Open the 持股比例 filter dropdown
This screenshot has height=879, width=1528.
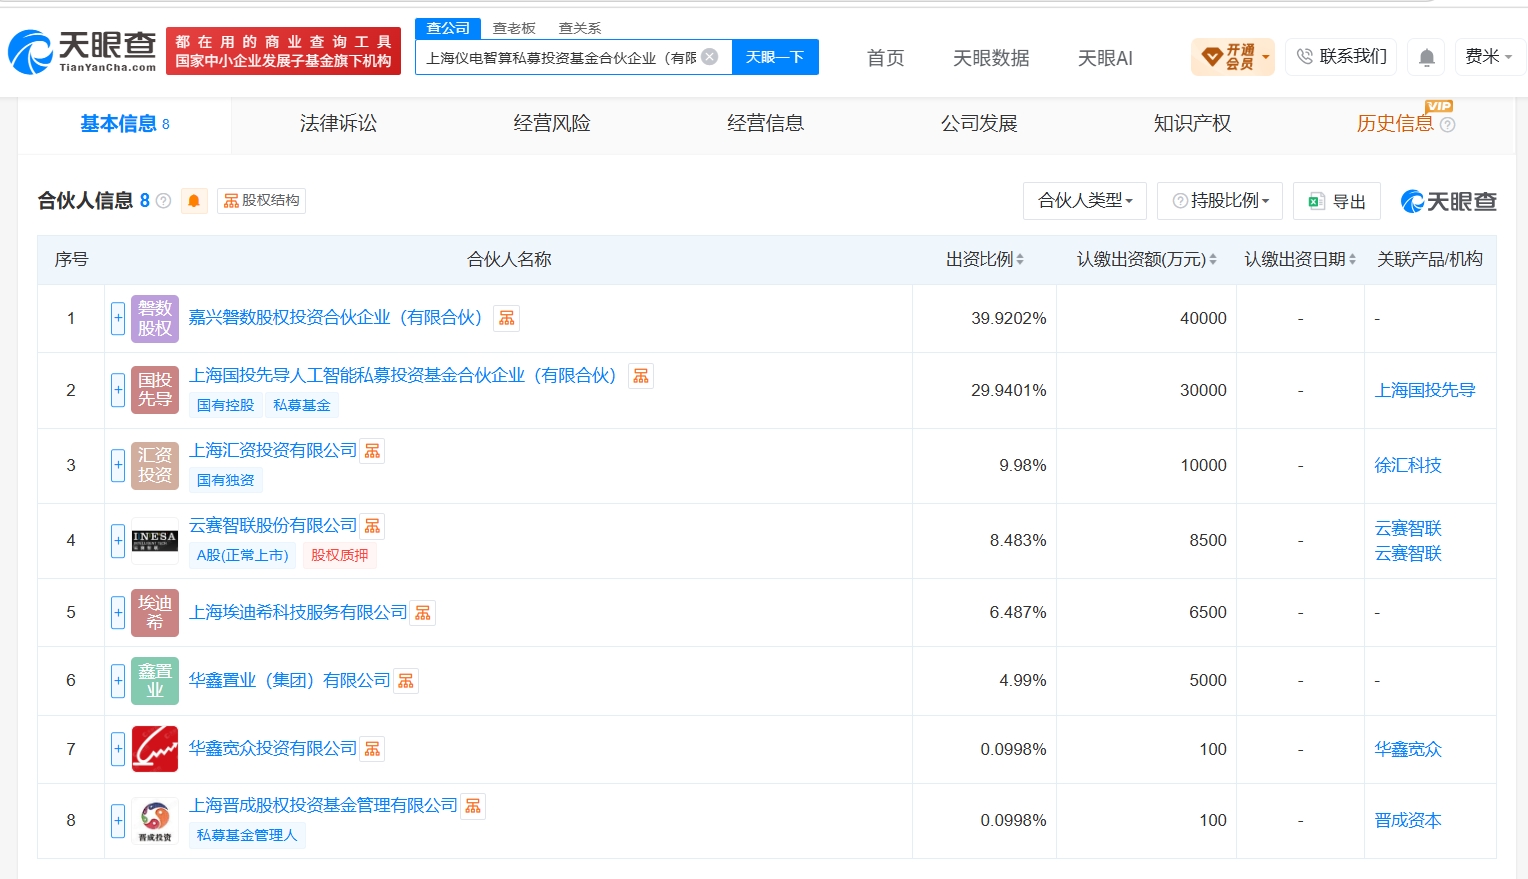pyautogui.click(x=1220, y=201)
